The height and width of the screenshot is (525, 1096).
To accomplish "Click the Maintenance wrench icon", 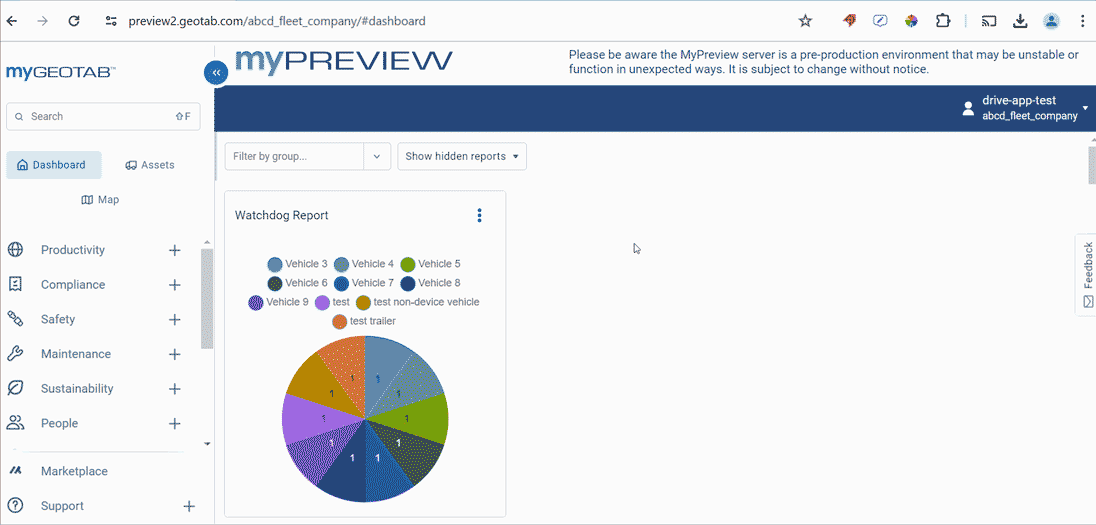I will (x=15, y=354).
